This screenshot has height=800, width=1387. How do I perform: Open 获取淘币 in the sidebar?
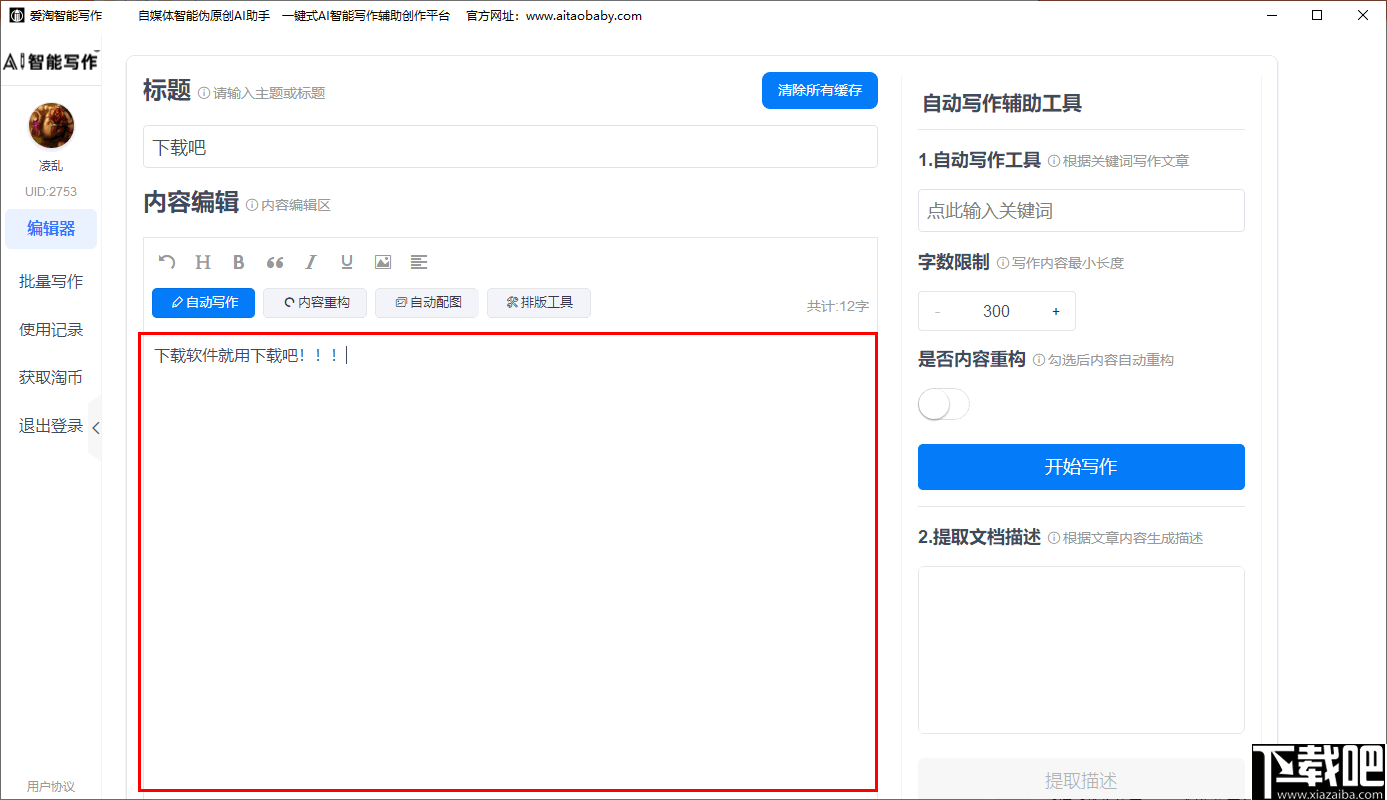[51, 377]
